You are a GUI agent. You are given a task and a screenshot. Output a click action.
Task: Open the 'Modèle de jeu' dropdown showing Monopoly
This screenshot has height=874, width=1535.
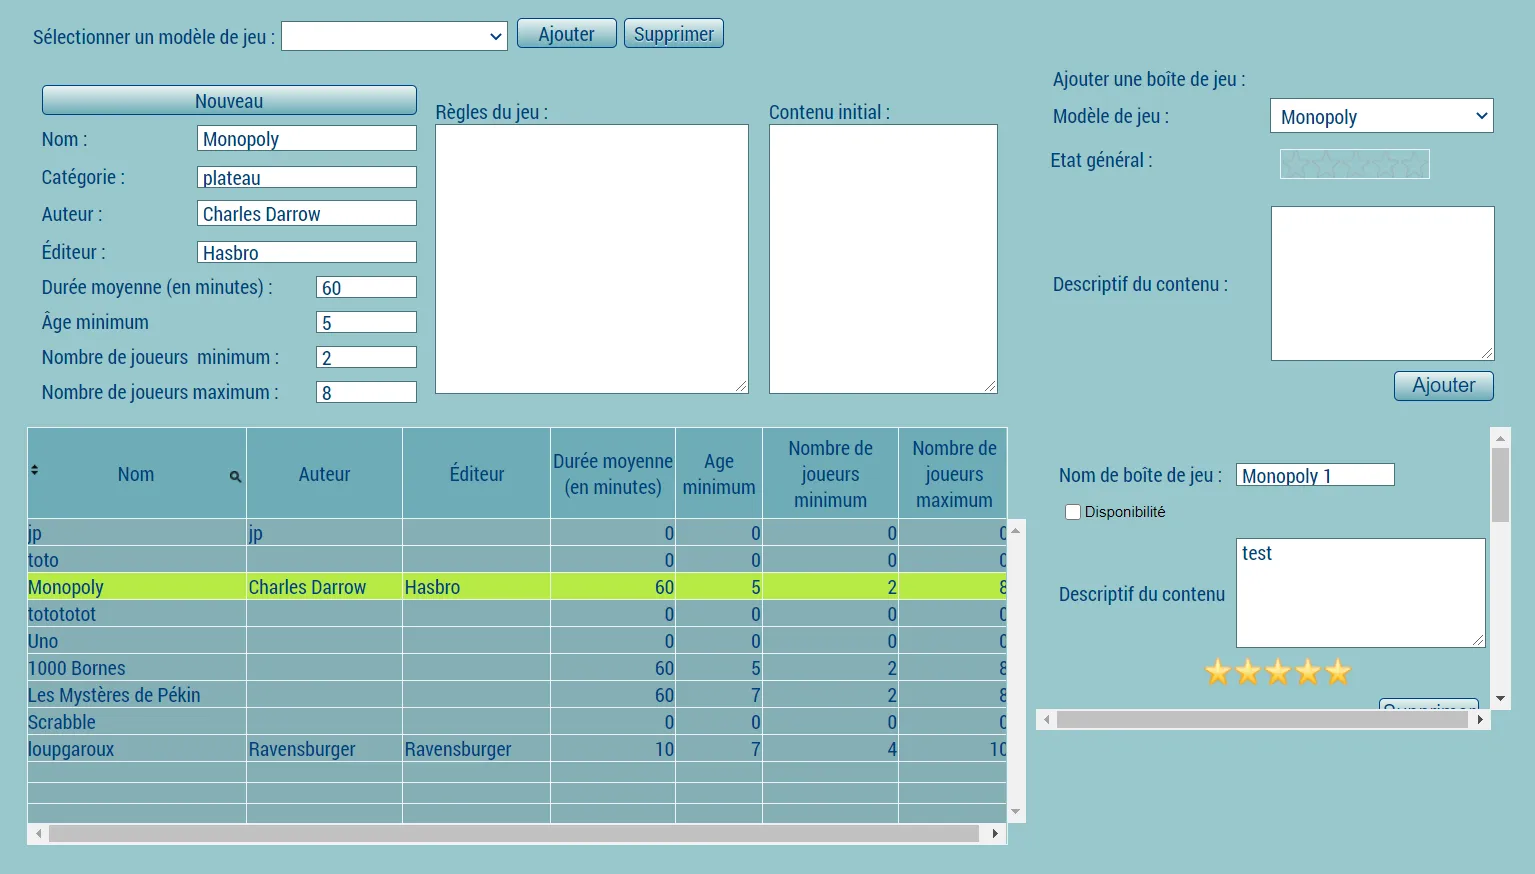[1381, 116]
